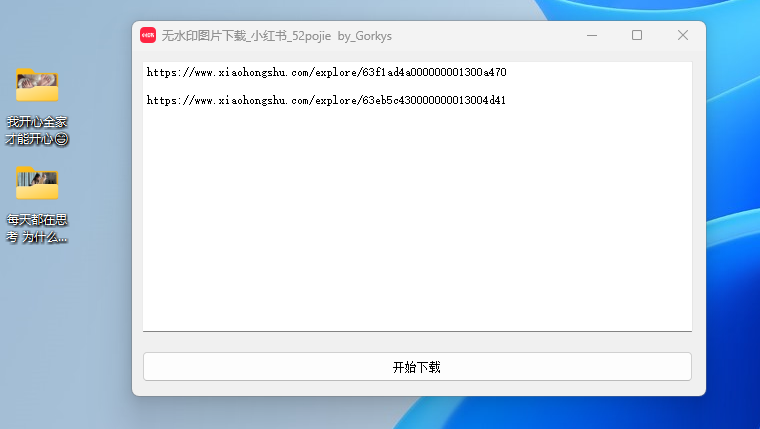Select the URL ending in 13004d41

(326, 100)
